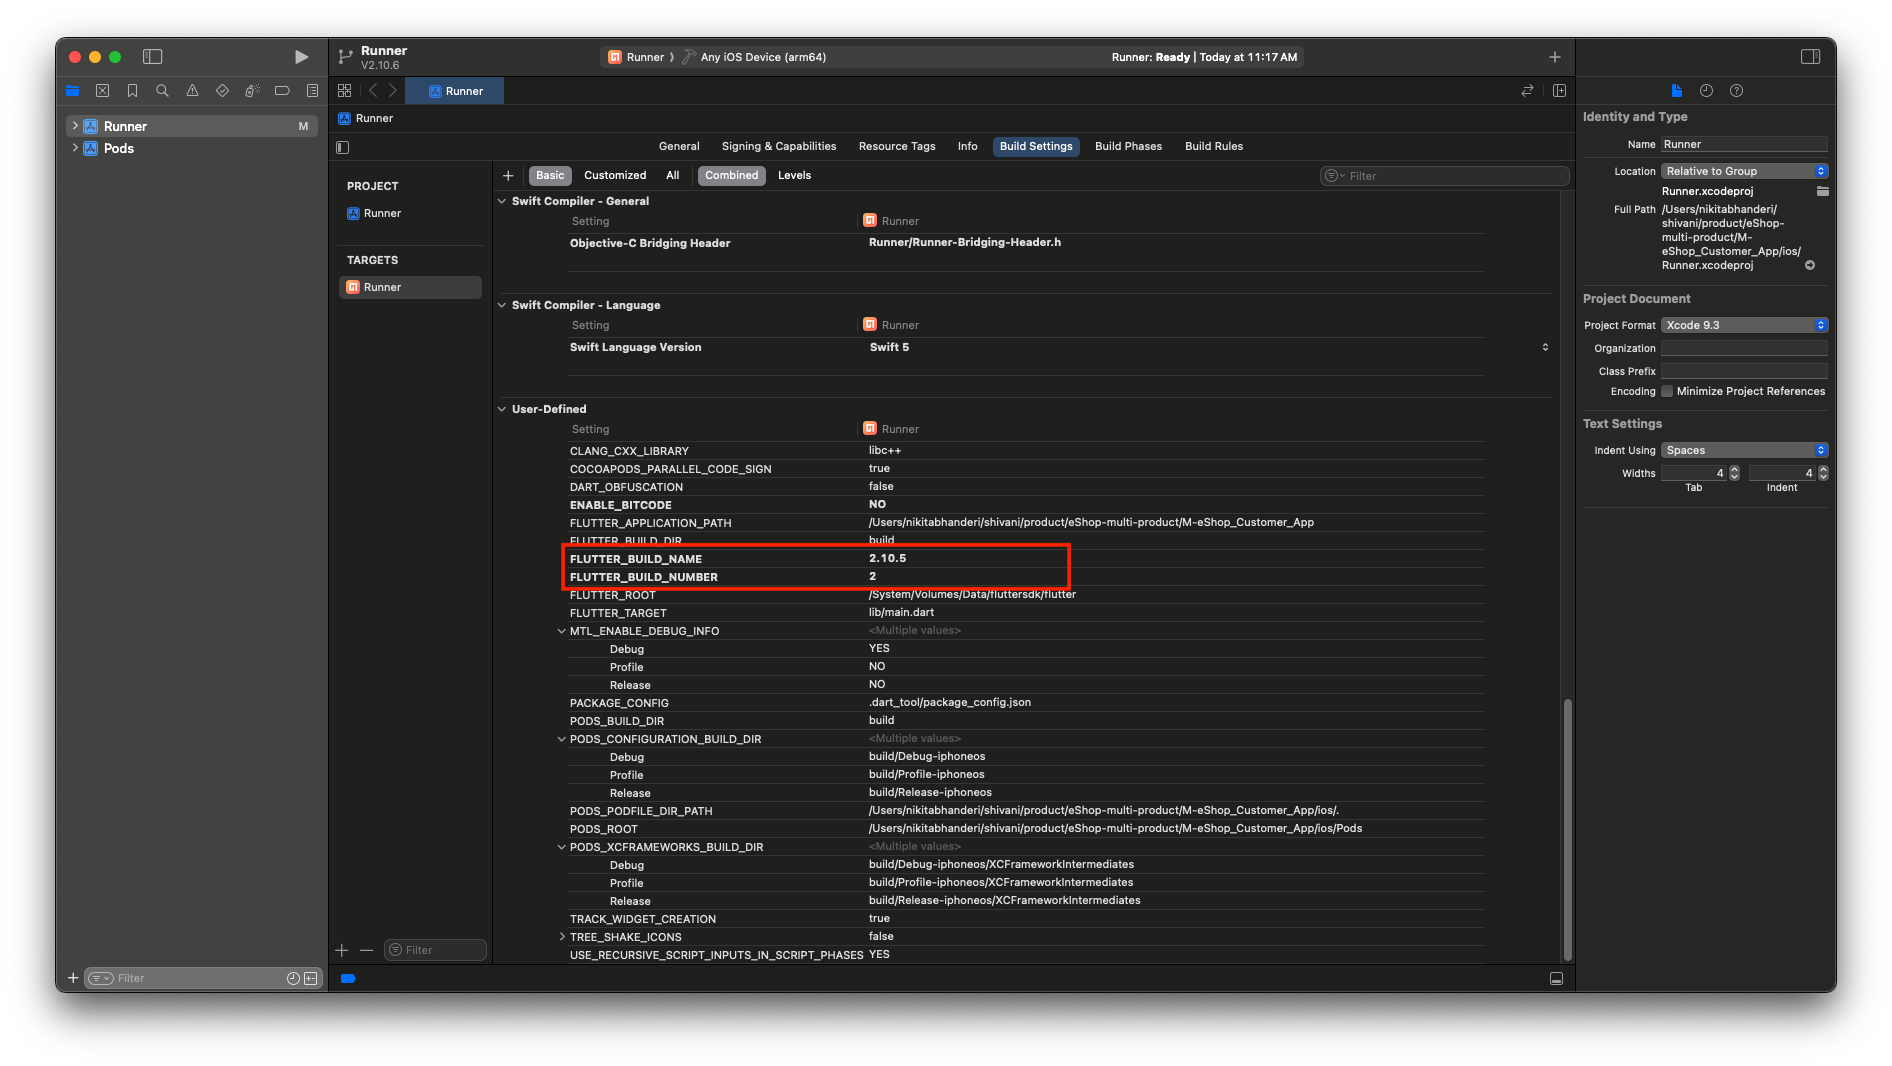
Task: Remove selected target with minus button
Action: [366, 950]
